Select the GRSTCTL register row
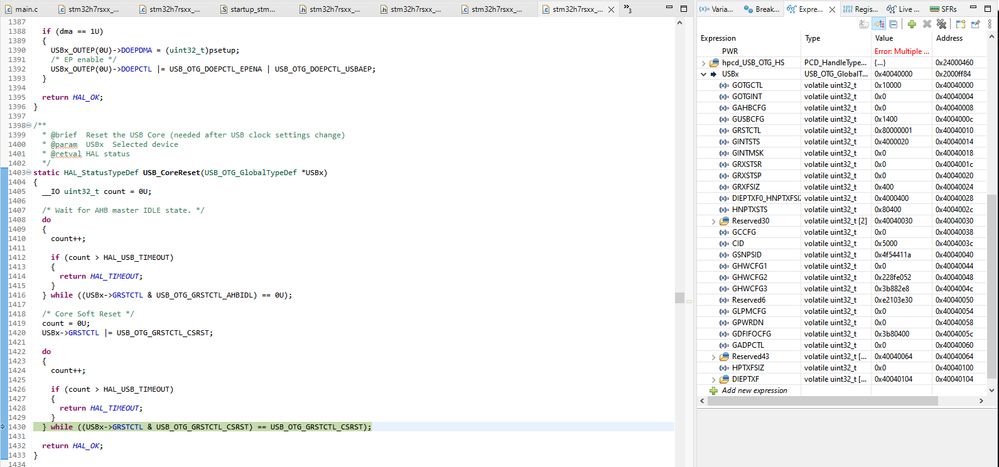The image size is (999, 467). click(x=842, y=131)
